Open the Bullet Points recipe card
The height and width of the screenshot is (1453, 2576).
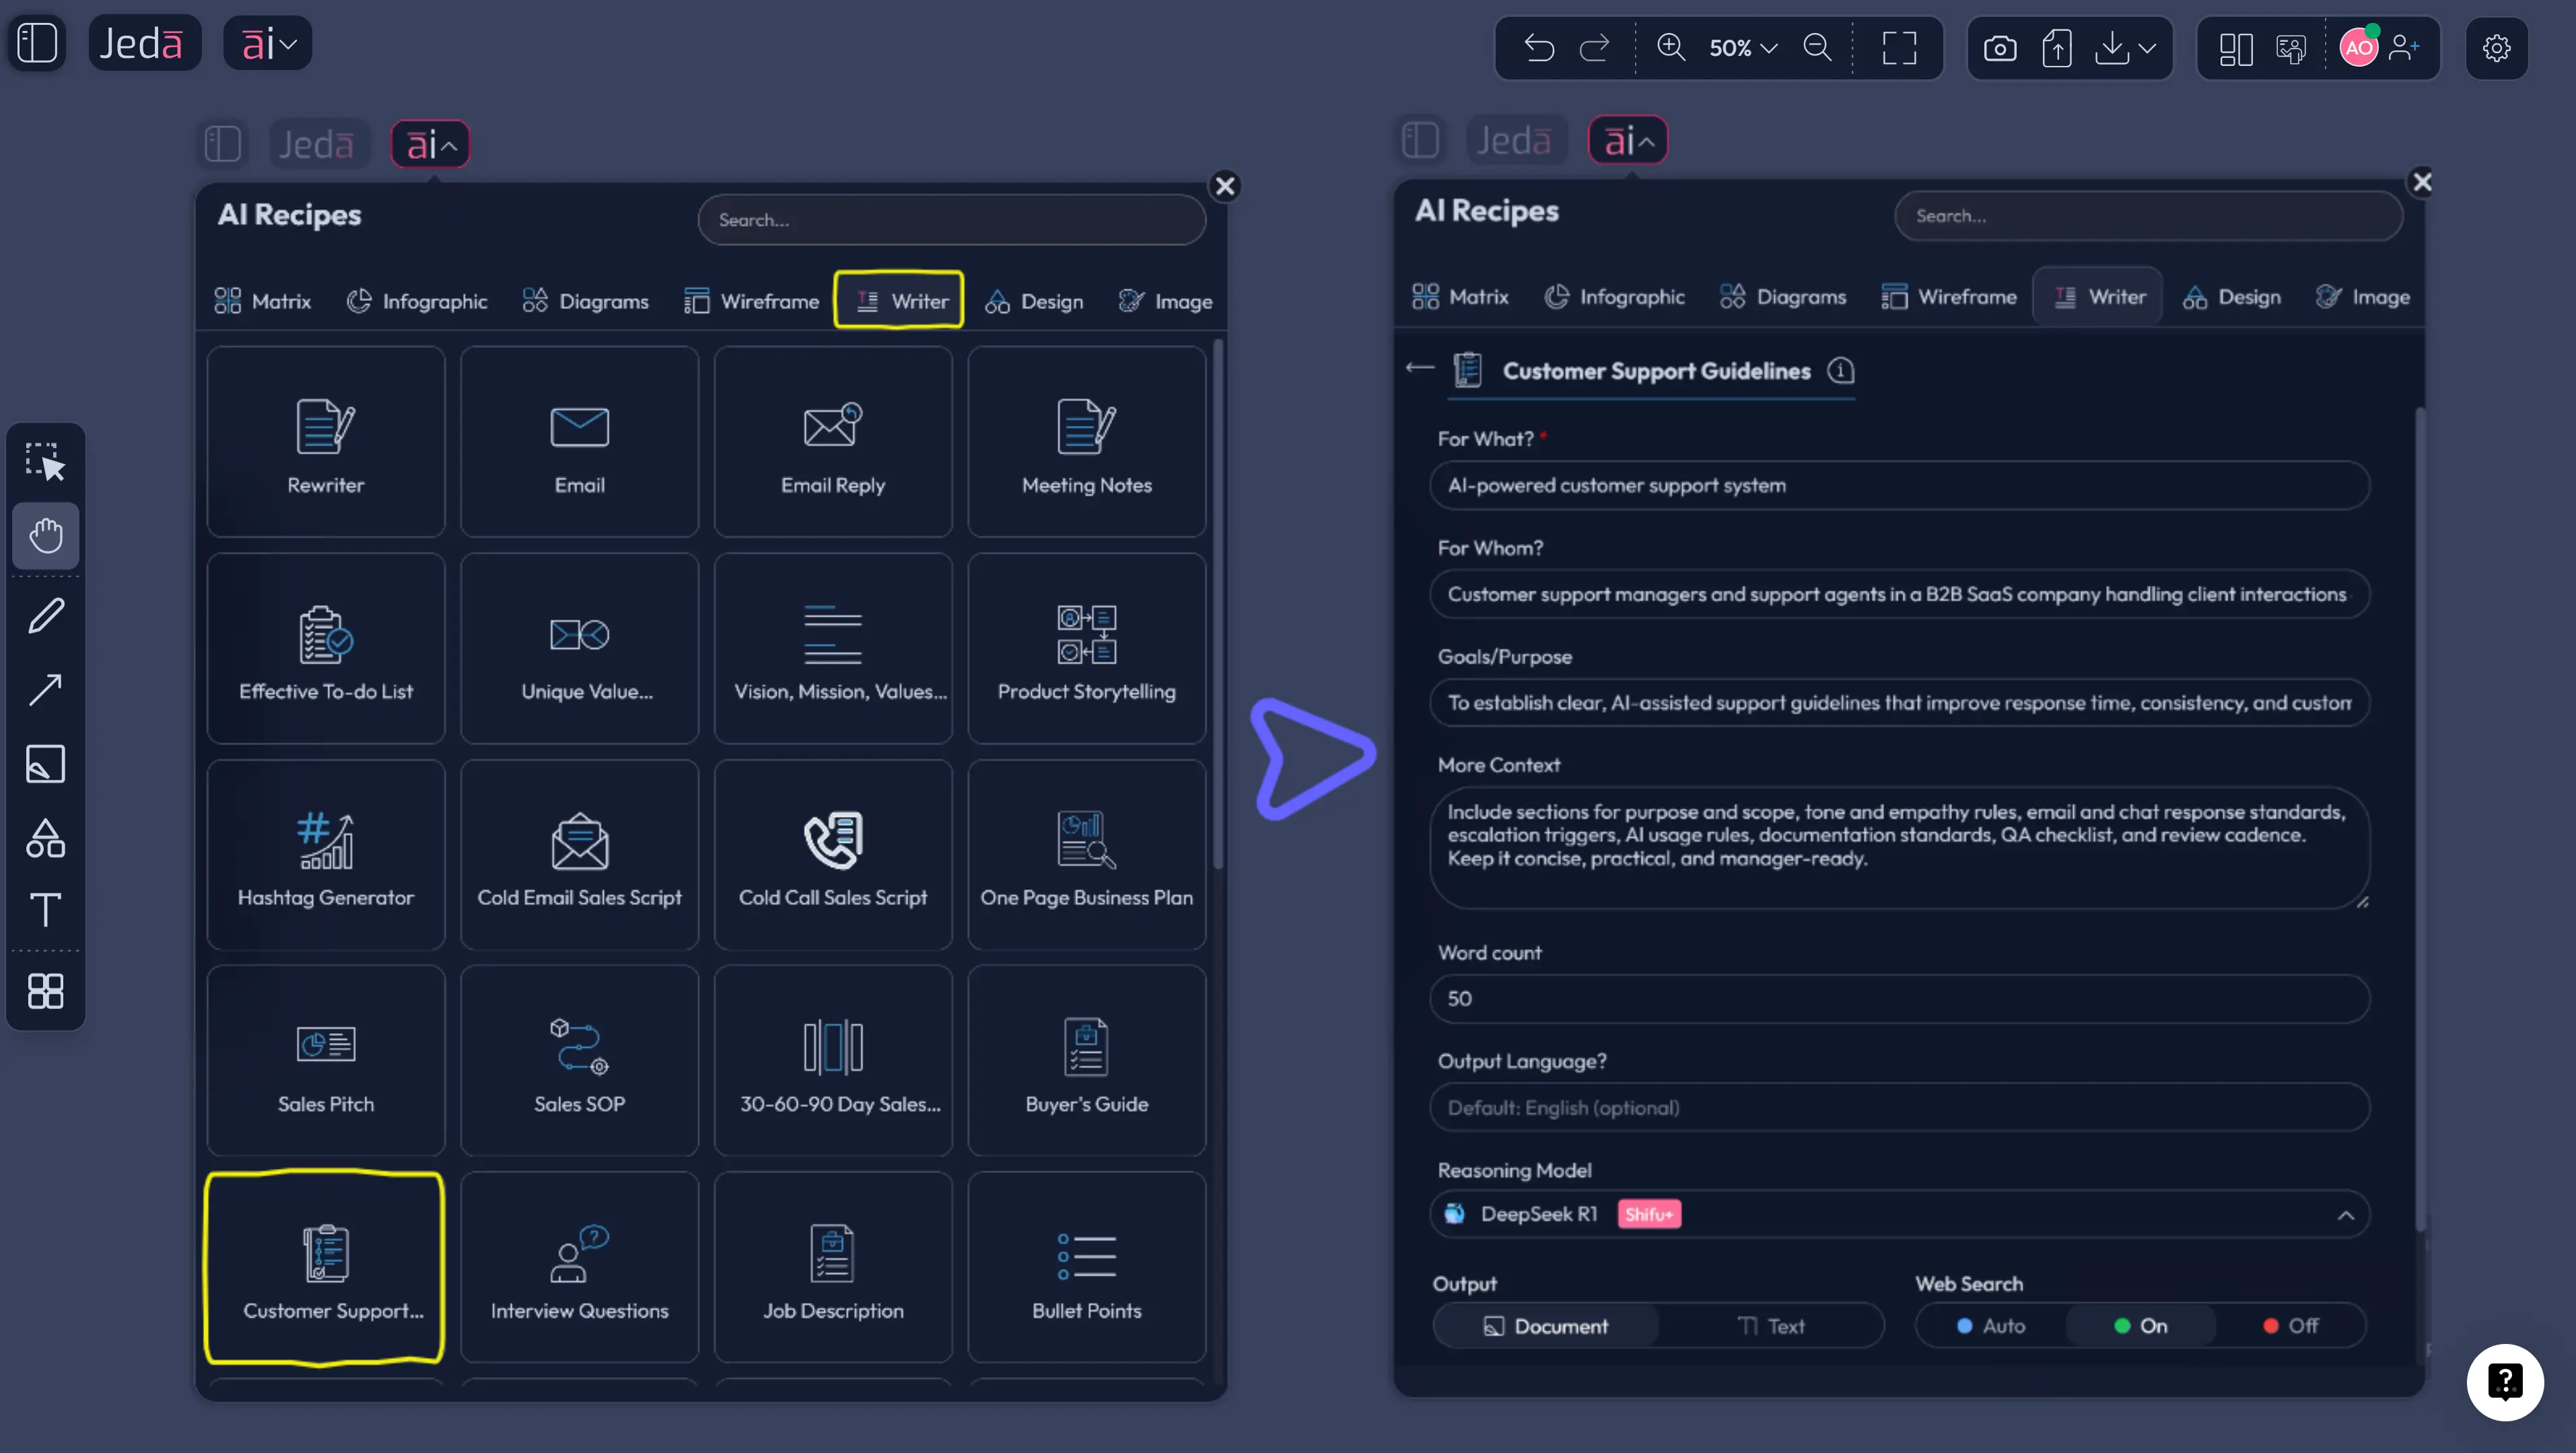1087,1268
